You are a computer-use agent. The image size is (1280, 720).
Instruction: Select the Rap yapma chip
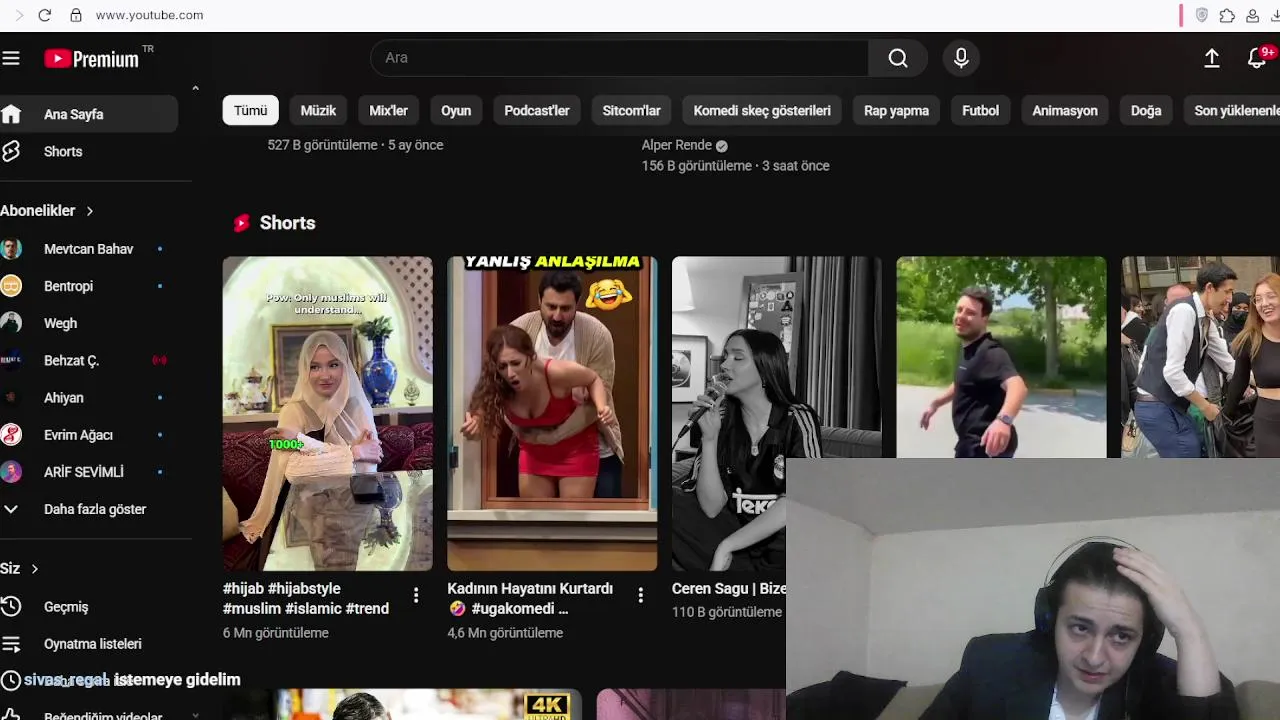tap(896, 111)
